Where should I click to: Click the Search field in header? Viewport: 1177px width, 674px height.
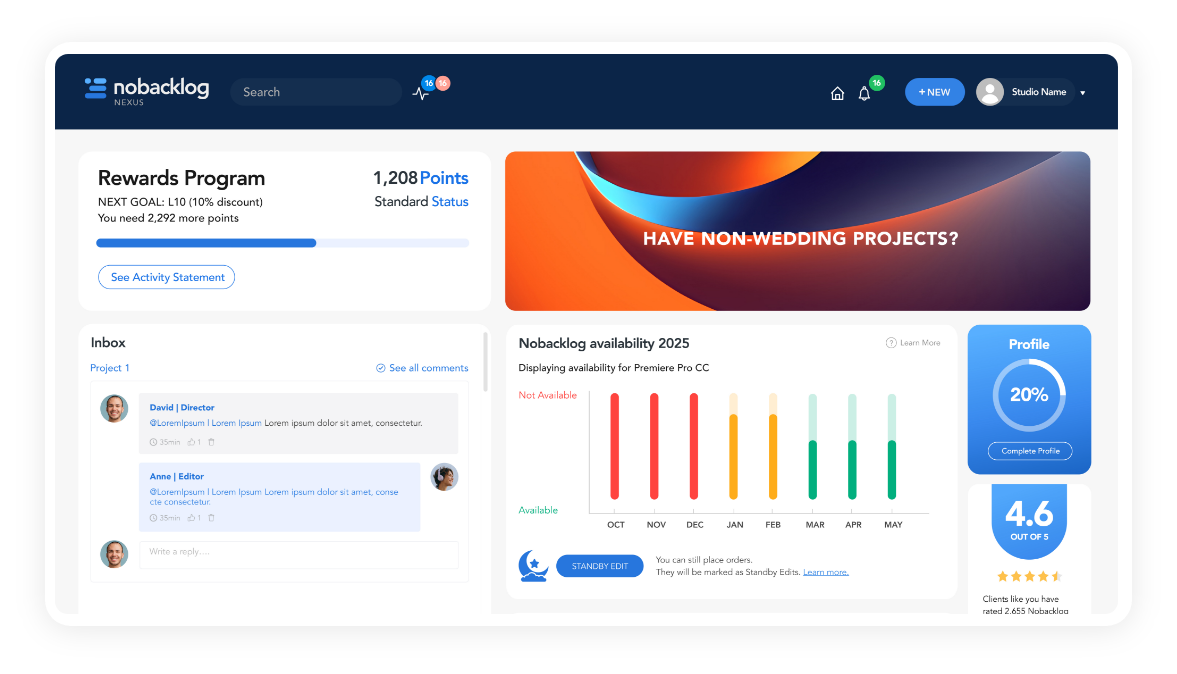tap(315, 92)
